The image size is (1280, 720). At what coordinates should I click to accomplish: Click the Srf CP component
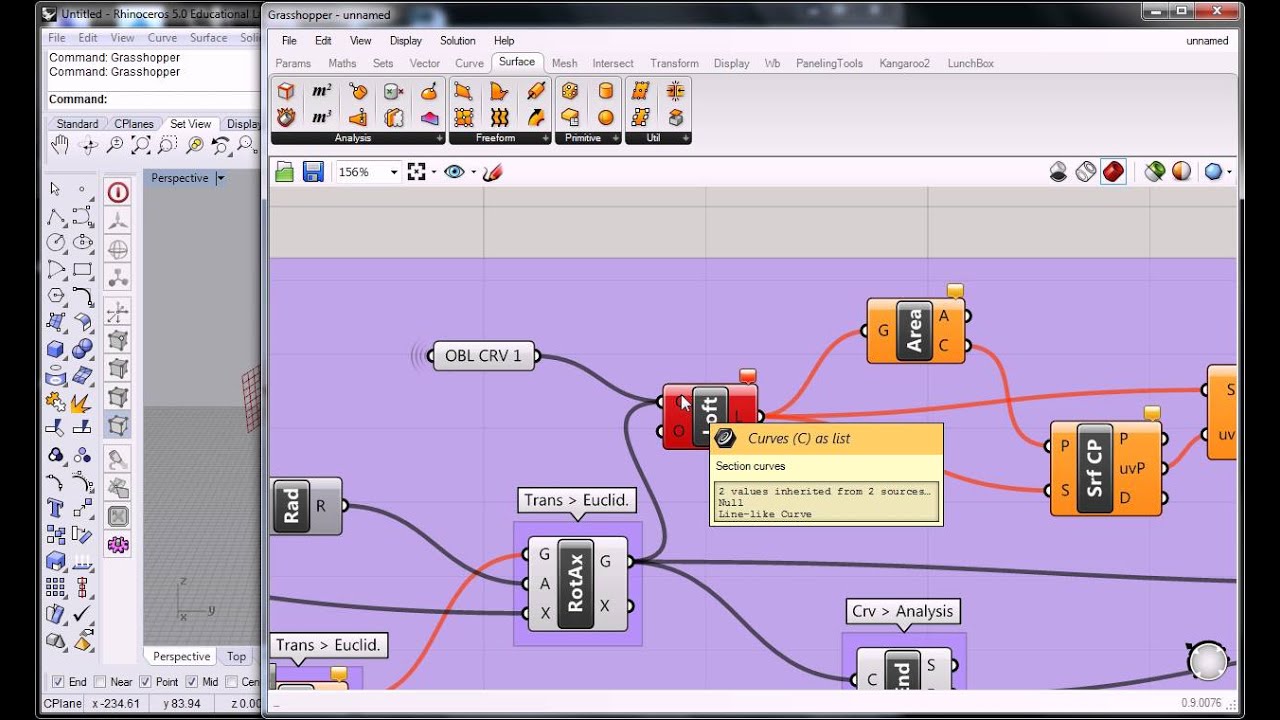[x=1106, y=468]
